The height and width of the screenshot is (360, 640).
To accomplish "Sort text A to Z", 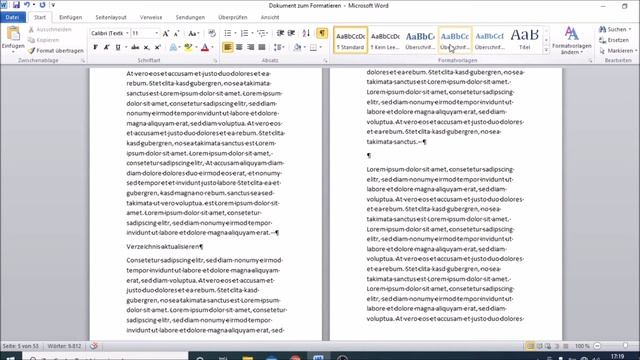I will 306,33.
